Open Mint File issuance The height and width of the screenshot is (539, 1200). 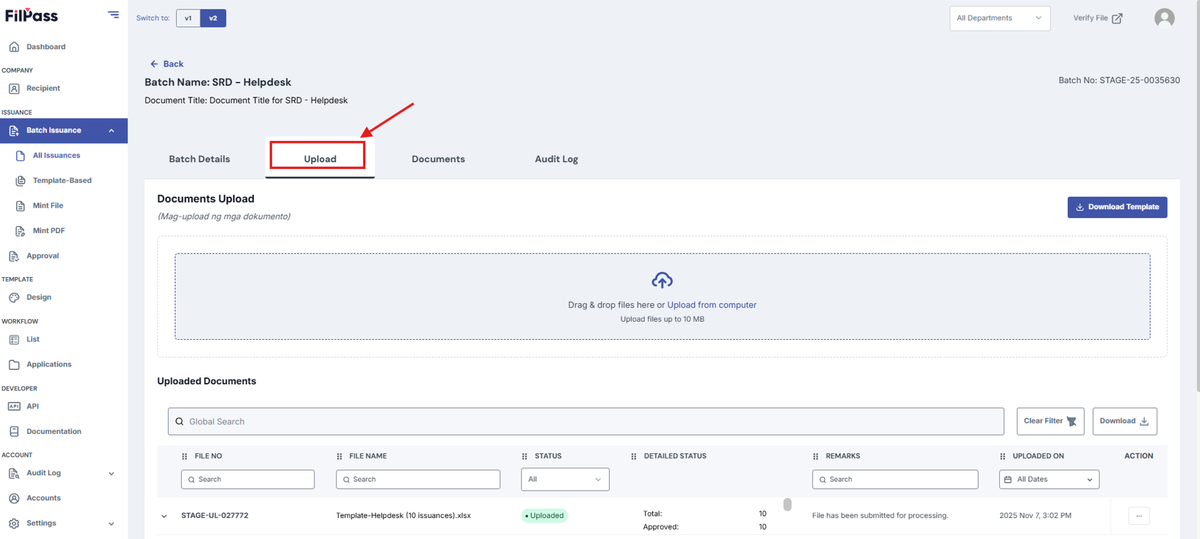(x=48, y=206)
